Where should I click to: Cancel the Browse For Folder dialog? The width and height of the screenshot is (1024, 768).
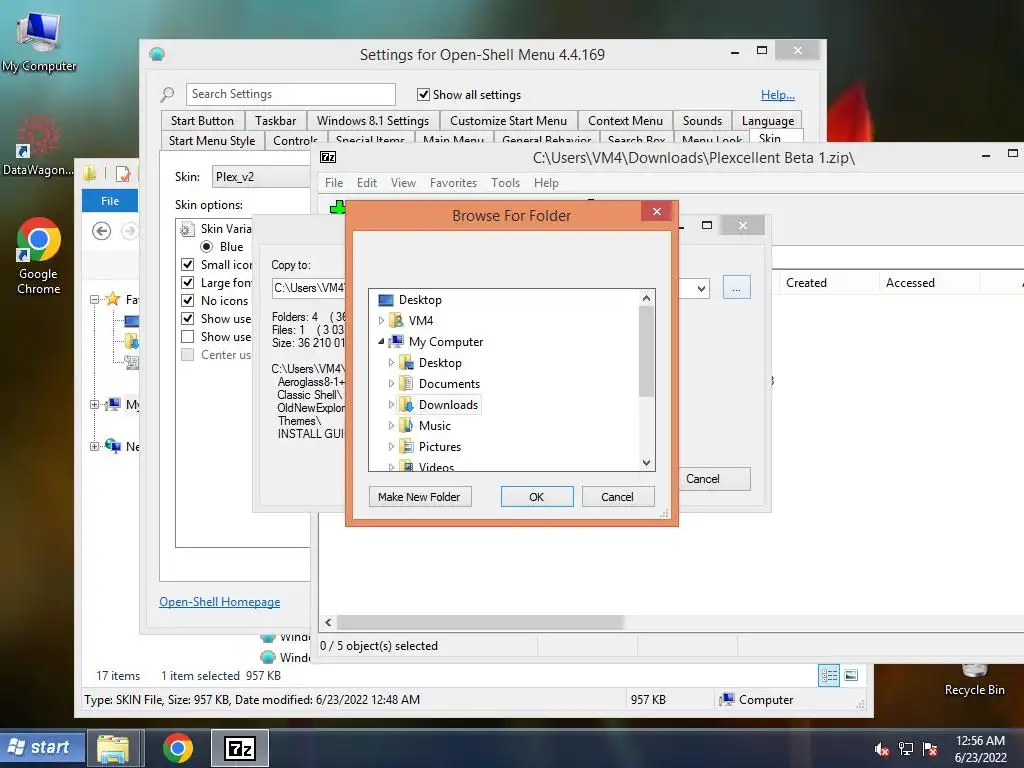[x=617, y=496]
